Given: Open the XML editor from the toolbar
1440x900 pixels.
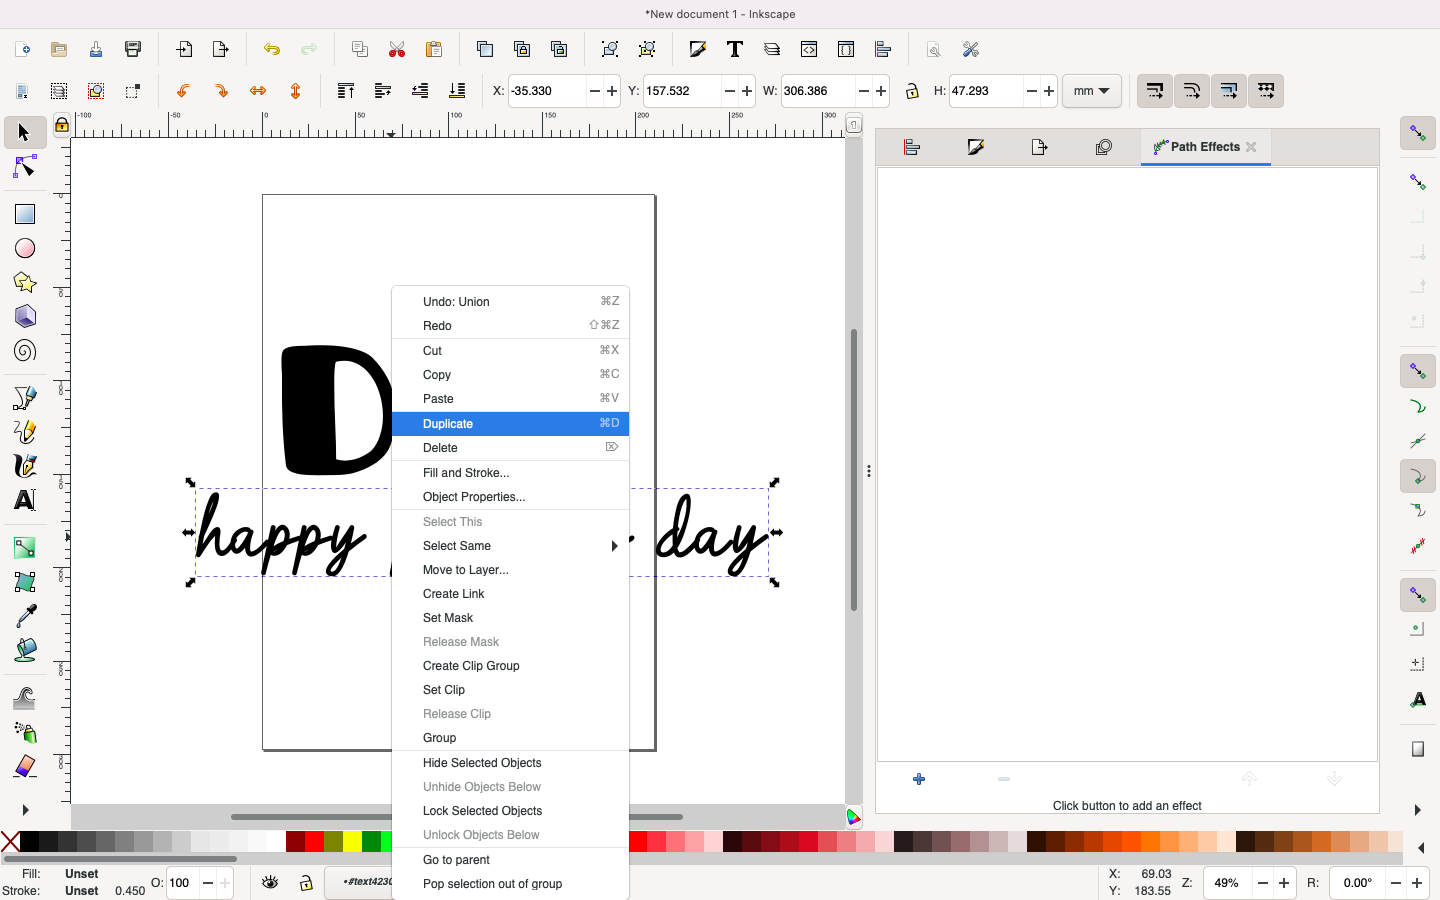Looking at the screenshot, I should (809, 49).
